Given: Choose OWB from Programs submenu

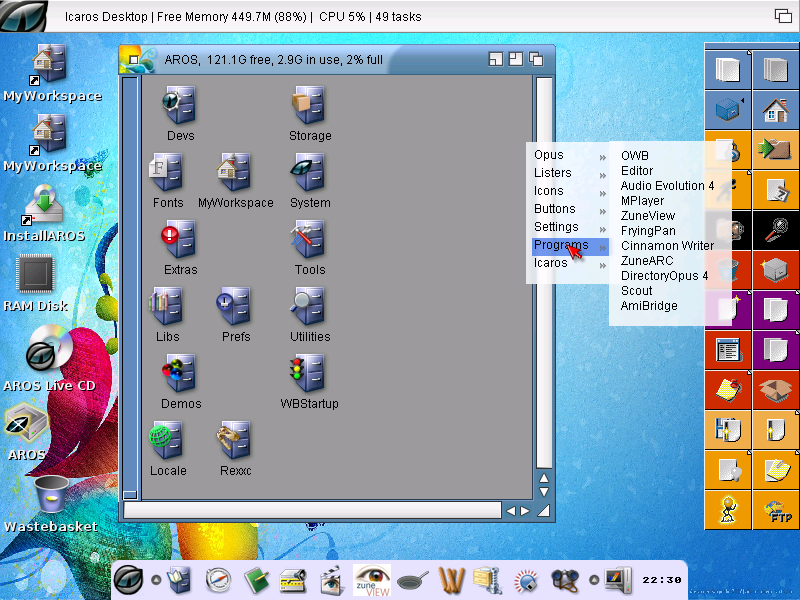Looking at the screenshot, I should coord(634,156).
